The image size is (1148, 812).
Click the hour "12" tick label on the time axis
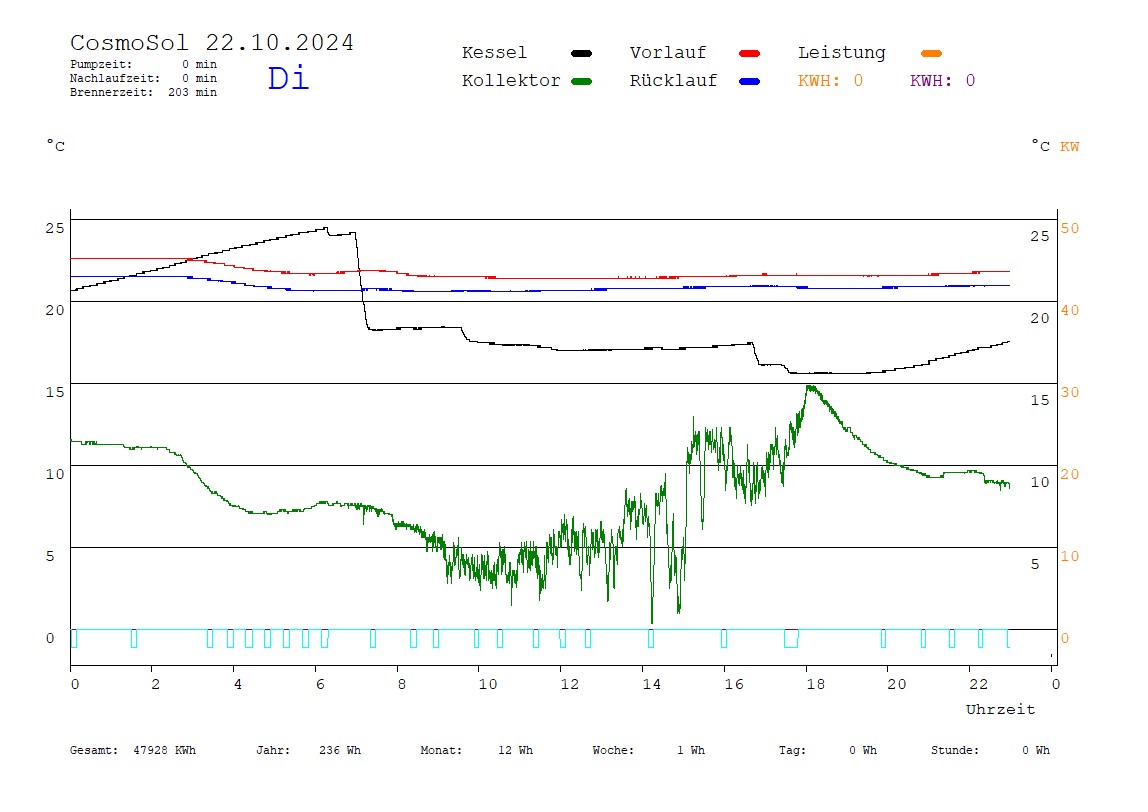point(570,685)
